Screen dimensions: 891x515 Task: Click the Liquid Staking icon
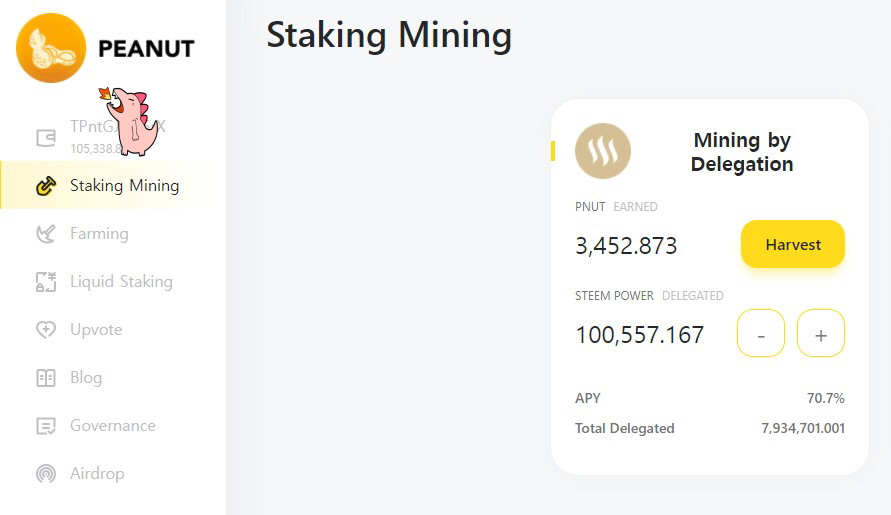tap(45, 282)
